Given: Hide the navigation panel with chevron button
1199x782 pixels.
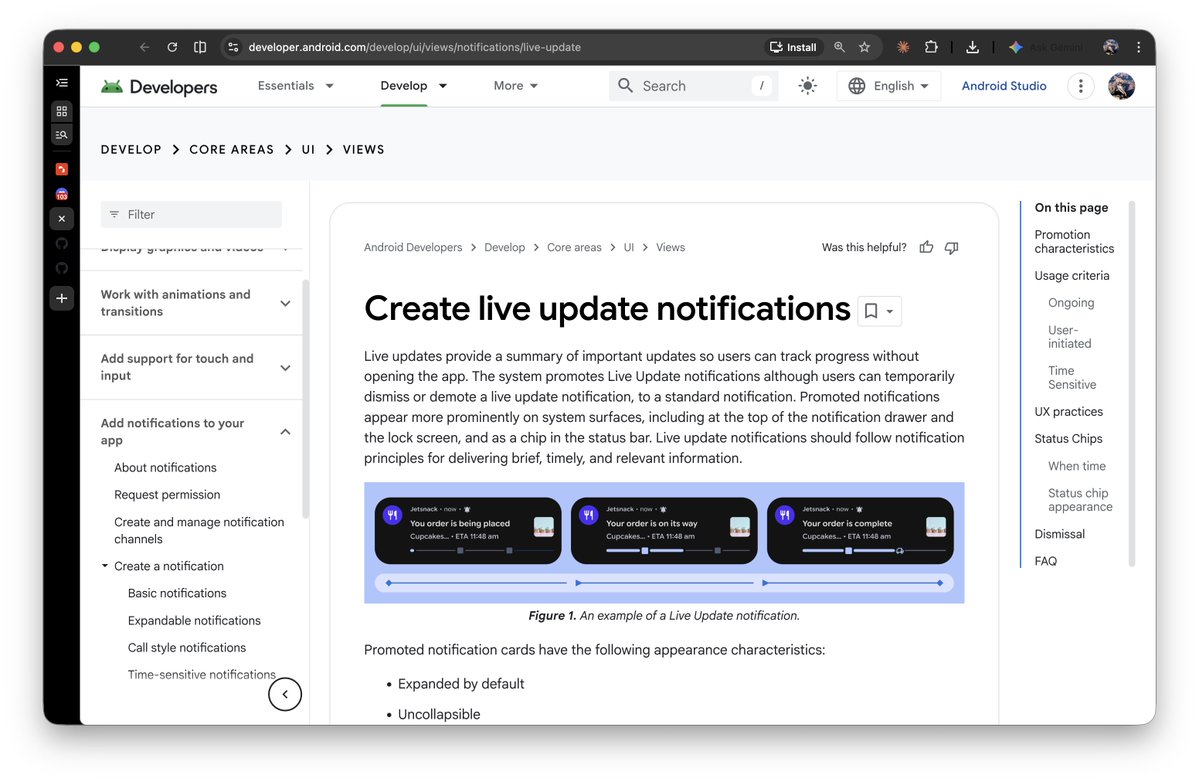Looking at the screenshot, I should (284, 694).
